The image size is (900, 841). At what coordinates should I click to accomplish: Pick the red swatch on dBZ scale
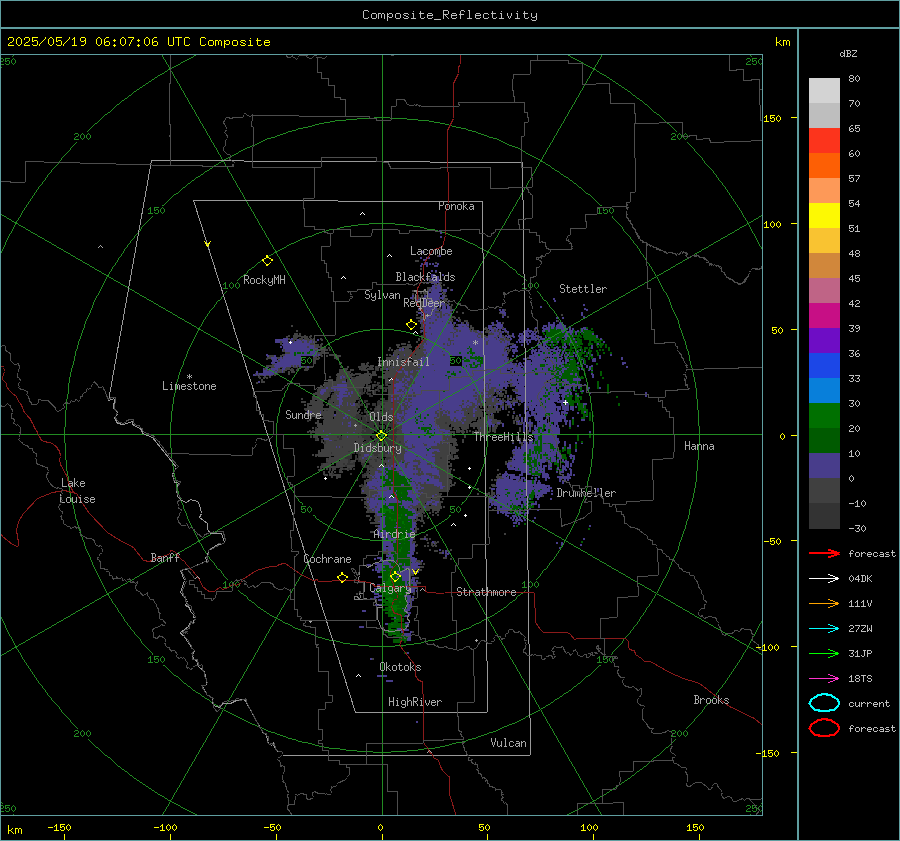pos(824,141)
